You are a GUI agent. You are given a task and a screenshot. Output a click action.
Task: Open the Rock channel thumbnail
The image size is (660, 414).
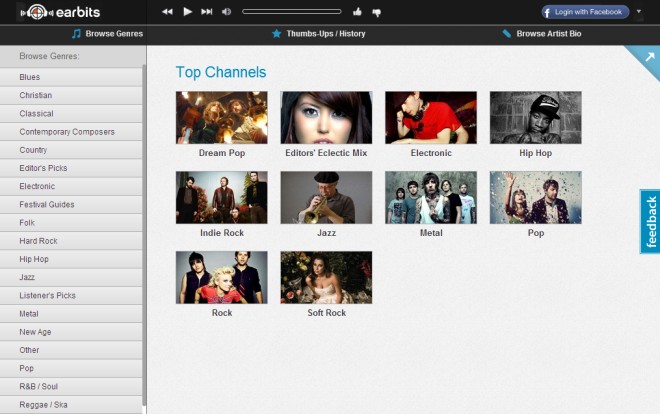click(221, 277)
